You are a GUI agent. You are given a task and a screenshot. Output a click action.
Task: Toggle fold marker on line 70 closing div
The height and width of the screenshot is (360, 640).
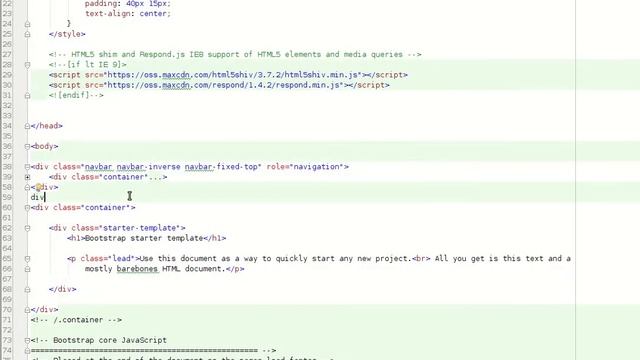(27, 310)
